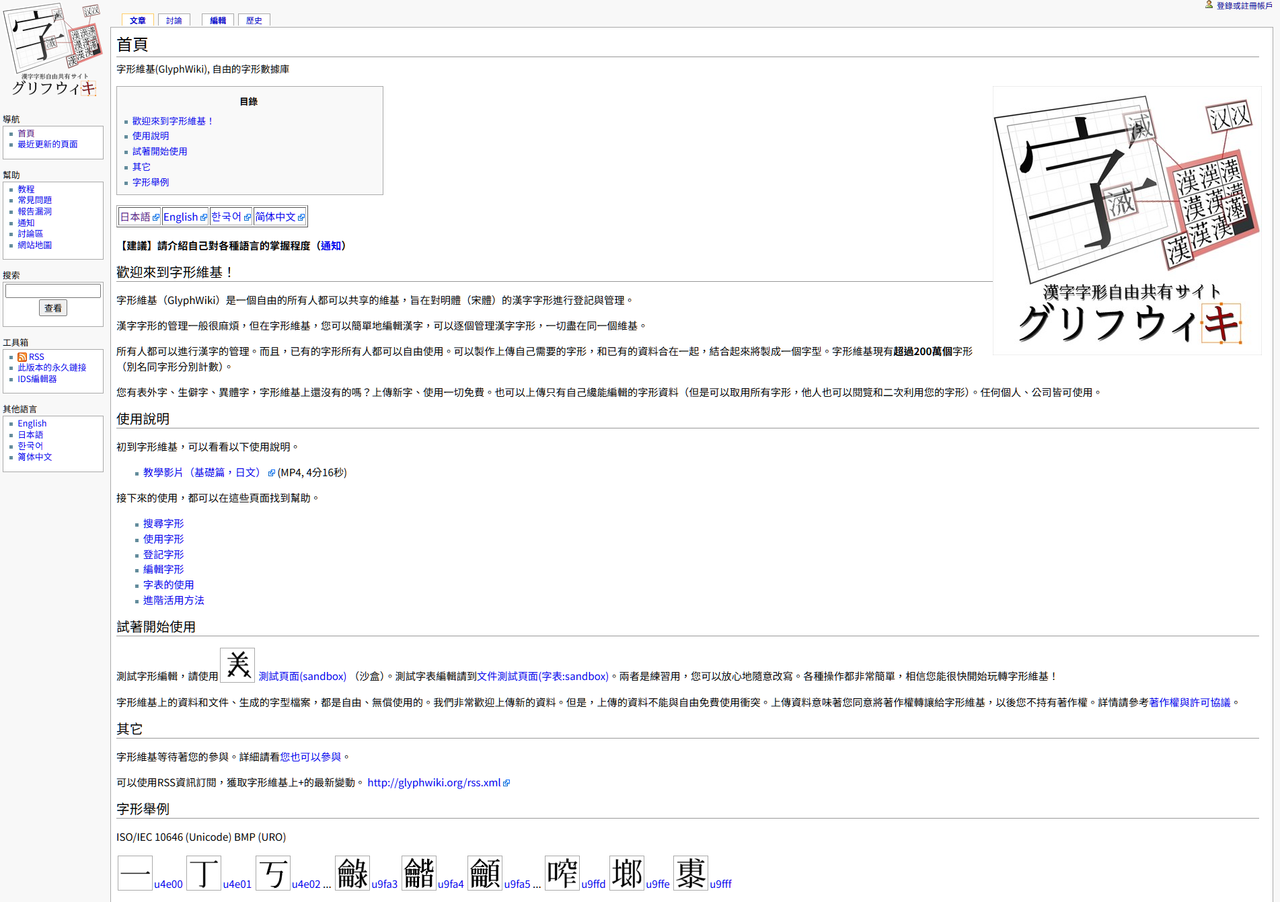Open http://glyphwiki.org/rss.xml link

point(438,783)
